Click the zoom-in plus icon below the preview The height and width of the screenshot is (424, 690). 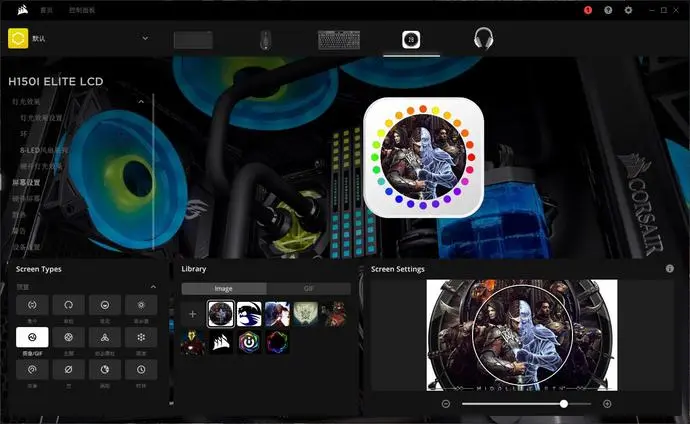pos(607,404)
